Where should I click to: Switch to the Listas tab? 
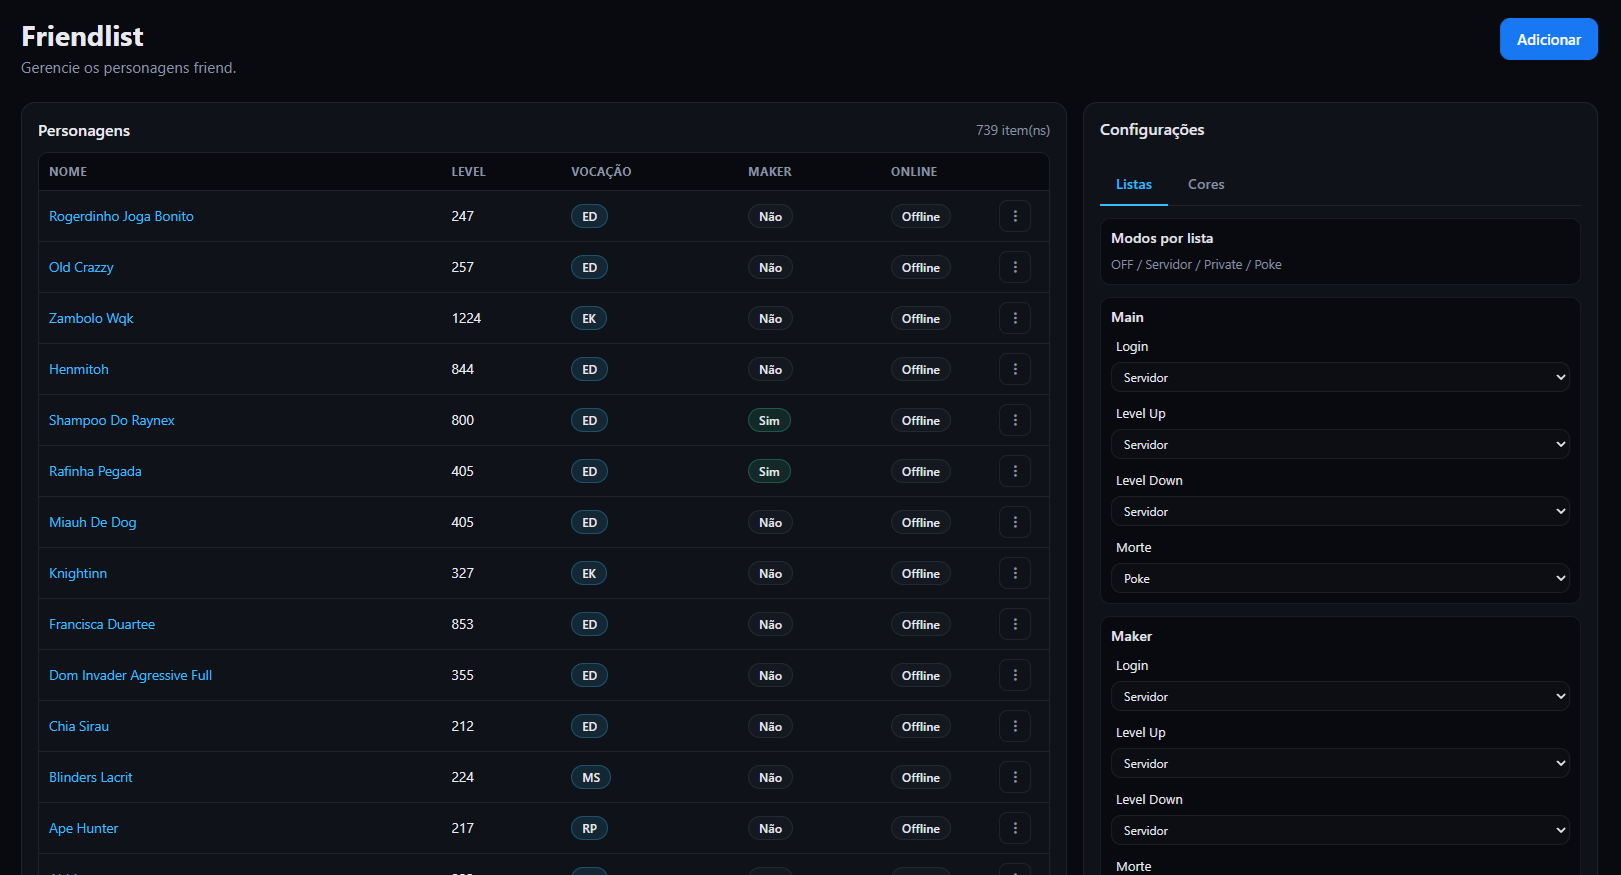point(1134,184)
